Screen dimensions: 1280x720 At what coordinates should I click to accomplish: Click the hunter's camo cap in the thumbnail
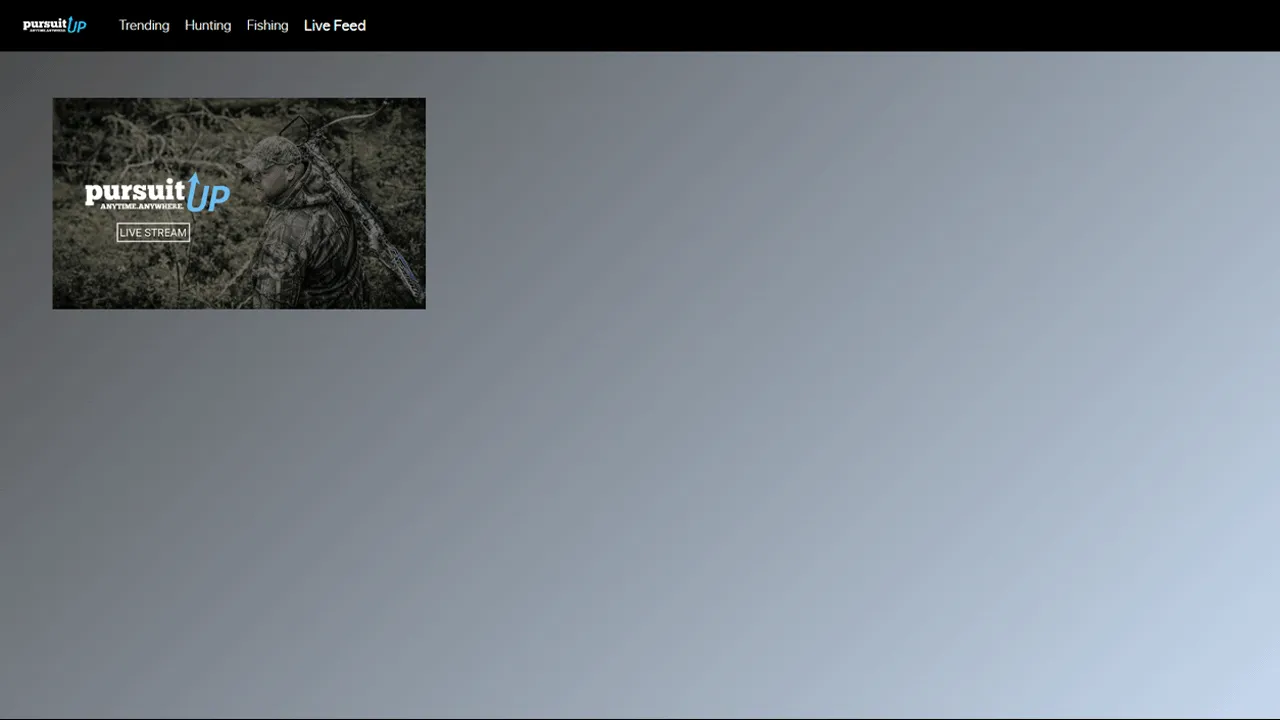point(270,153)
